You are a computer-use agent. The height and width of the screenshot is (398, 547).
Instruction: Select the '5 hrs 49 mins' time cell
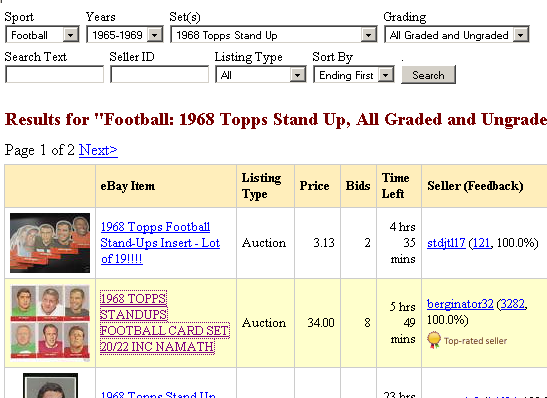(x=399, y=323)
